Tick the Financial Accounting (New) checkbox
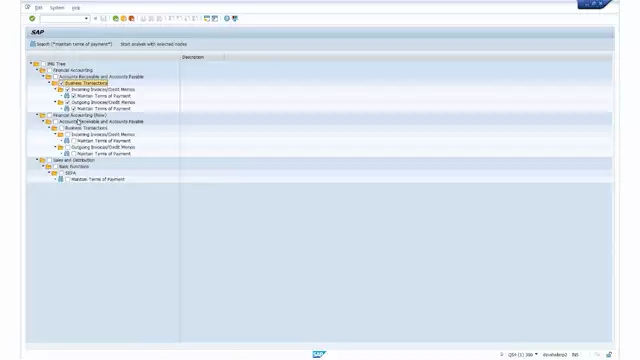The height and width of the screenshot is (360, 640). (x=49, y=115)
